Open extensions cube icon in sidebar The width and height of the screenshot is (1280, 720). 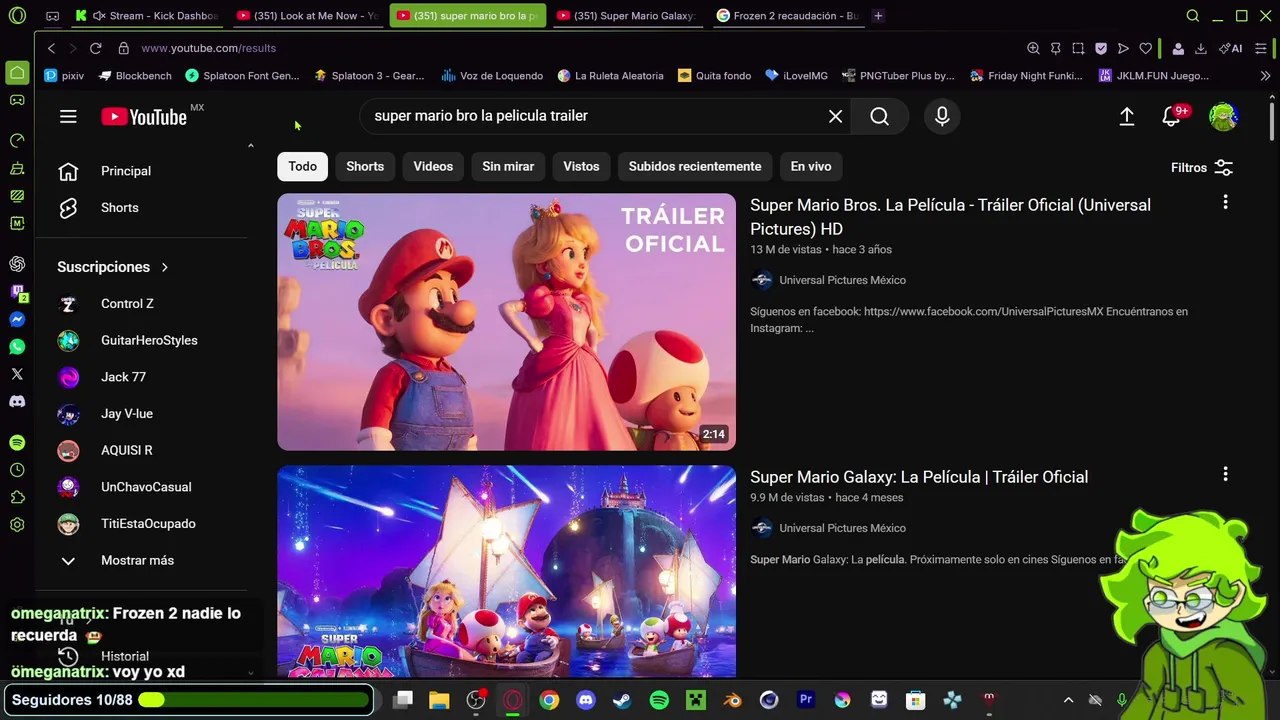click(17, 497)
